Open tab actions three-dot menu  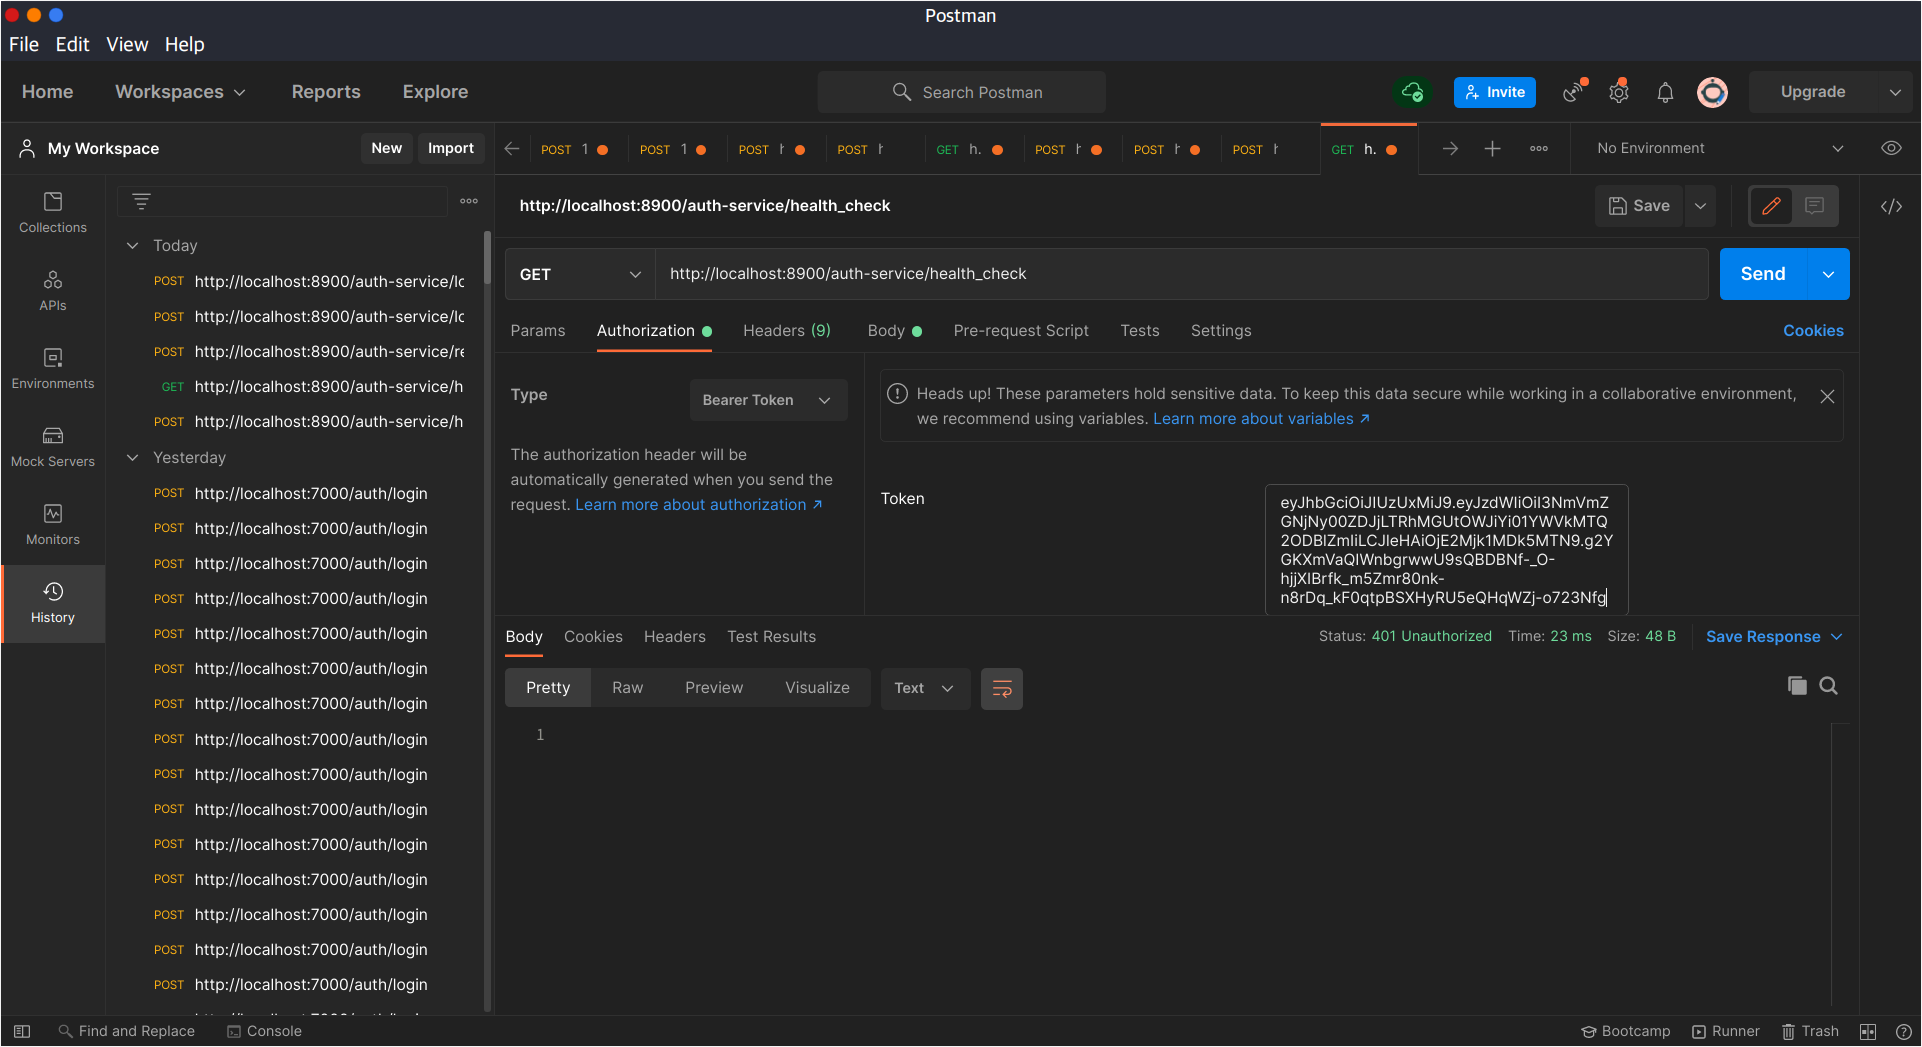1539,148
